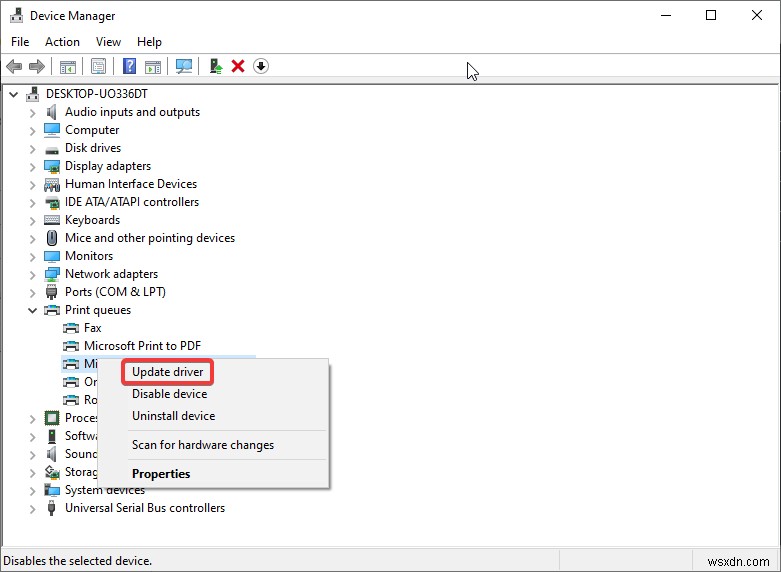Expand the Keyboards category

point(32,221)
